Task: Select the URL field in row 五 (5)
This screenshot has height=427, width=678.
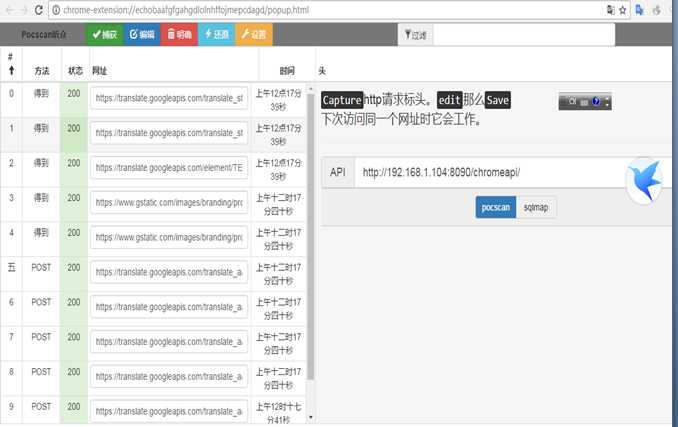Action: coord(169,272)
